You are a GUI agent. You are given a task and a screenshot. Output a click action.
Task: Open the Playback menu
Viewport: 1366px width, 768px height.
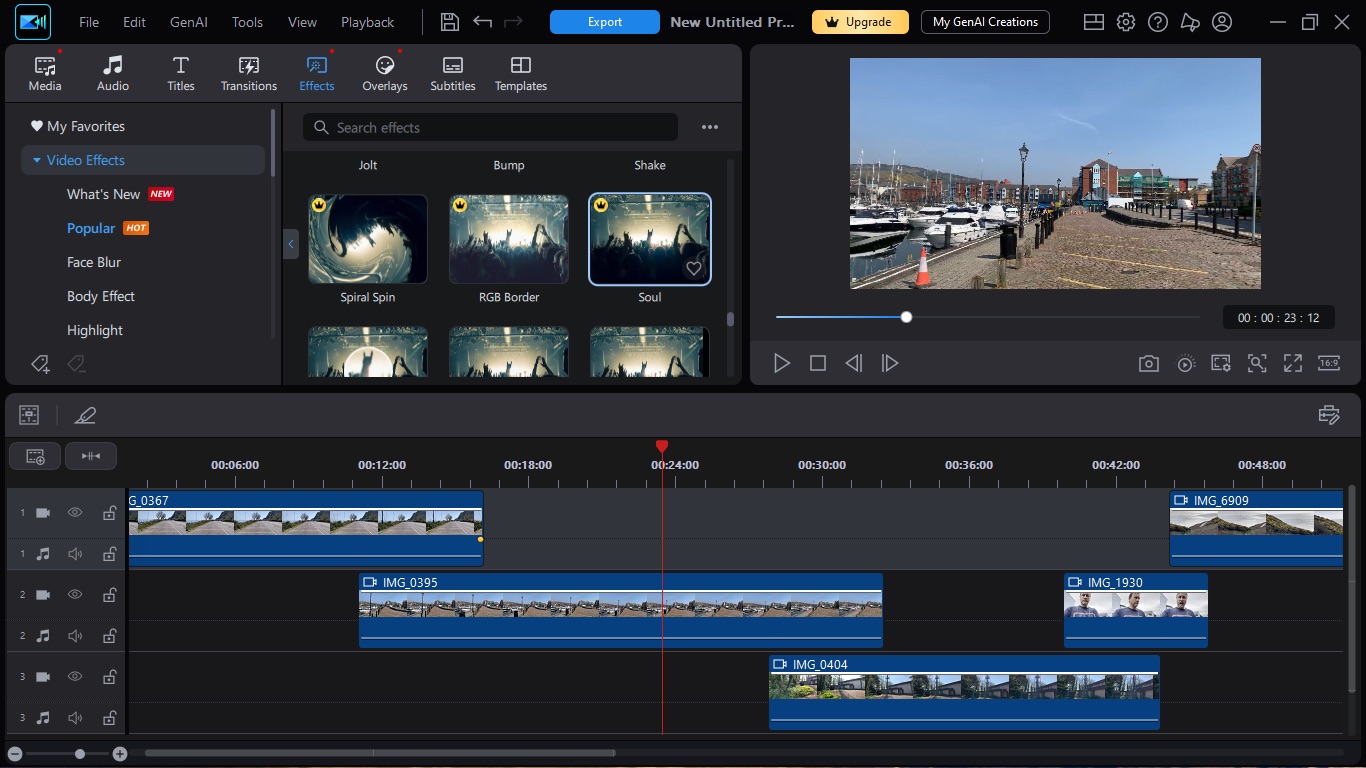point(367,22)
